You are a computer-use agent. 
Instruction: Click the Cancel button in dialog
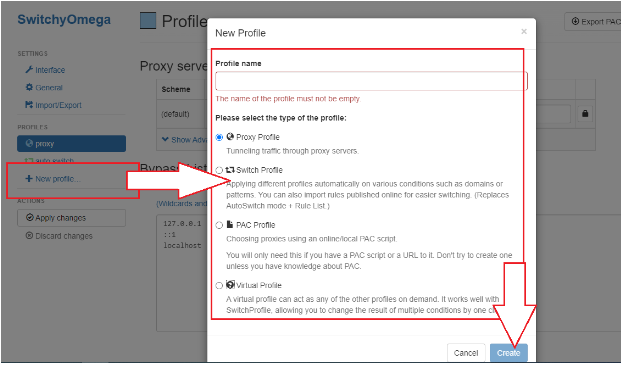tap(466, 353)
